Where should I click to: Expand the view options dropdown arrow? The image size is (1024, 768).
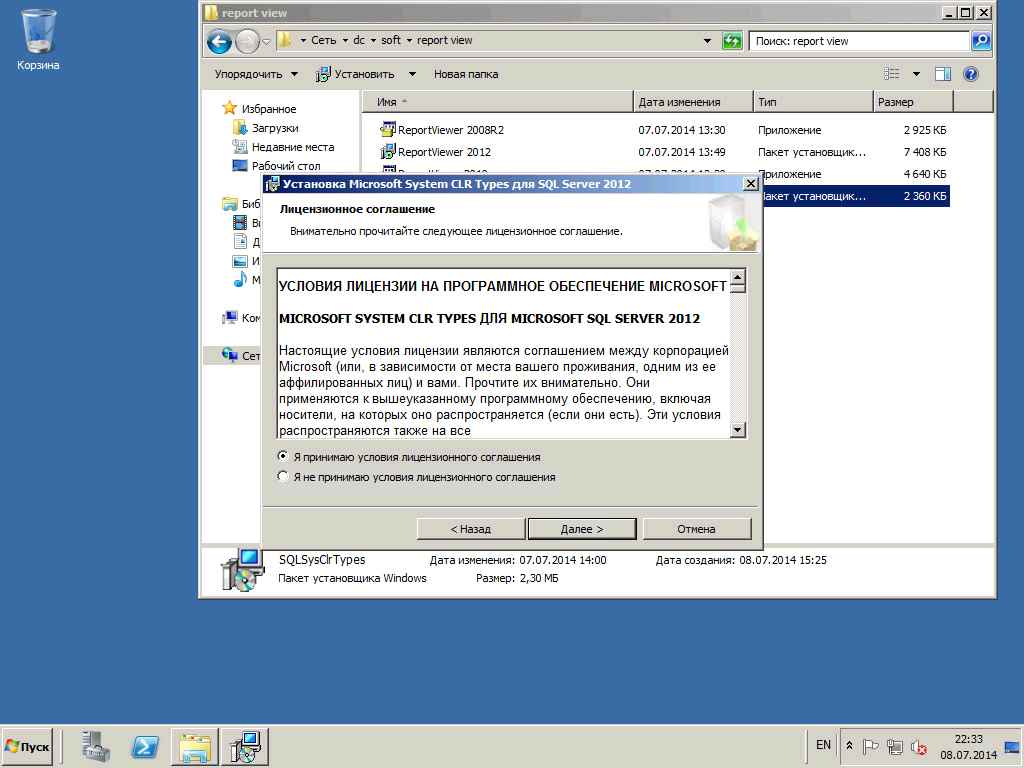tap(916, 74)
